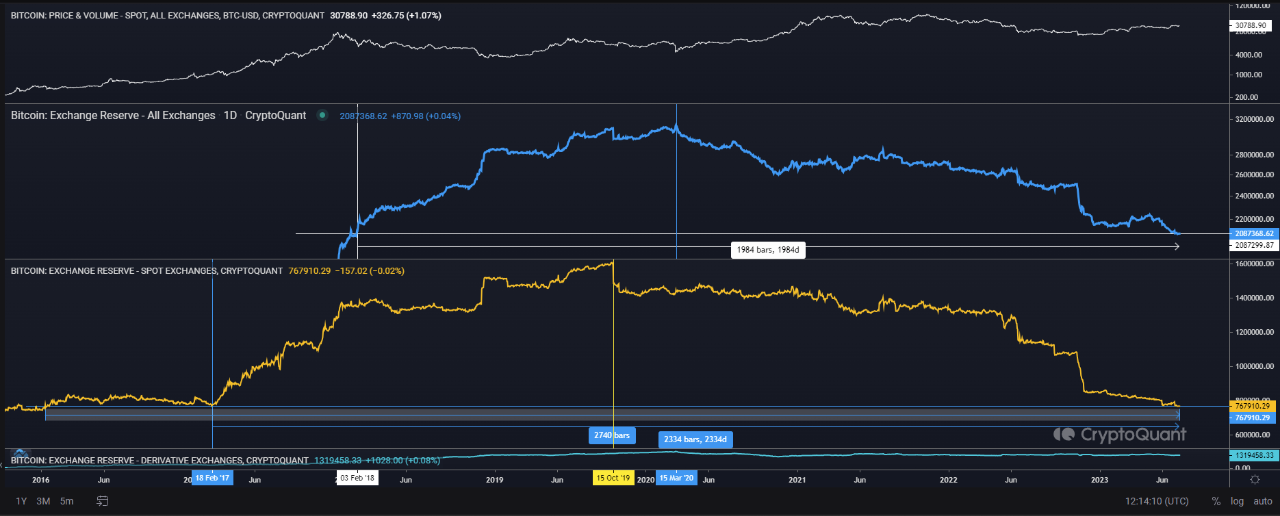
Task: Click the 1600000.00 level on spot axis
Action: point(1254,264)
